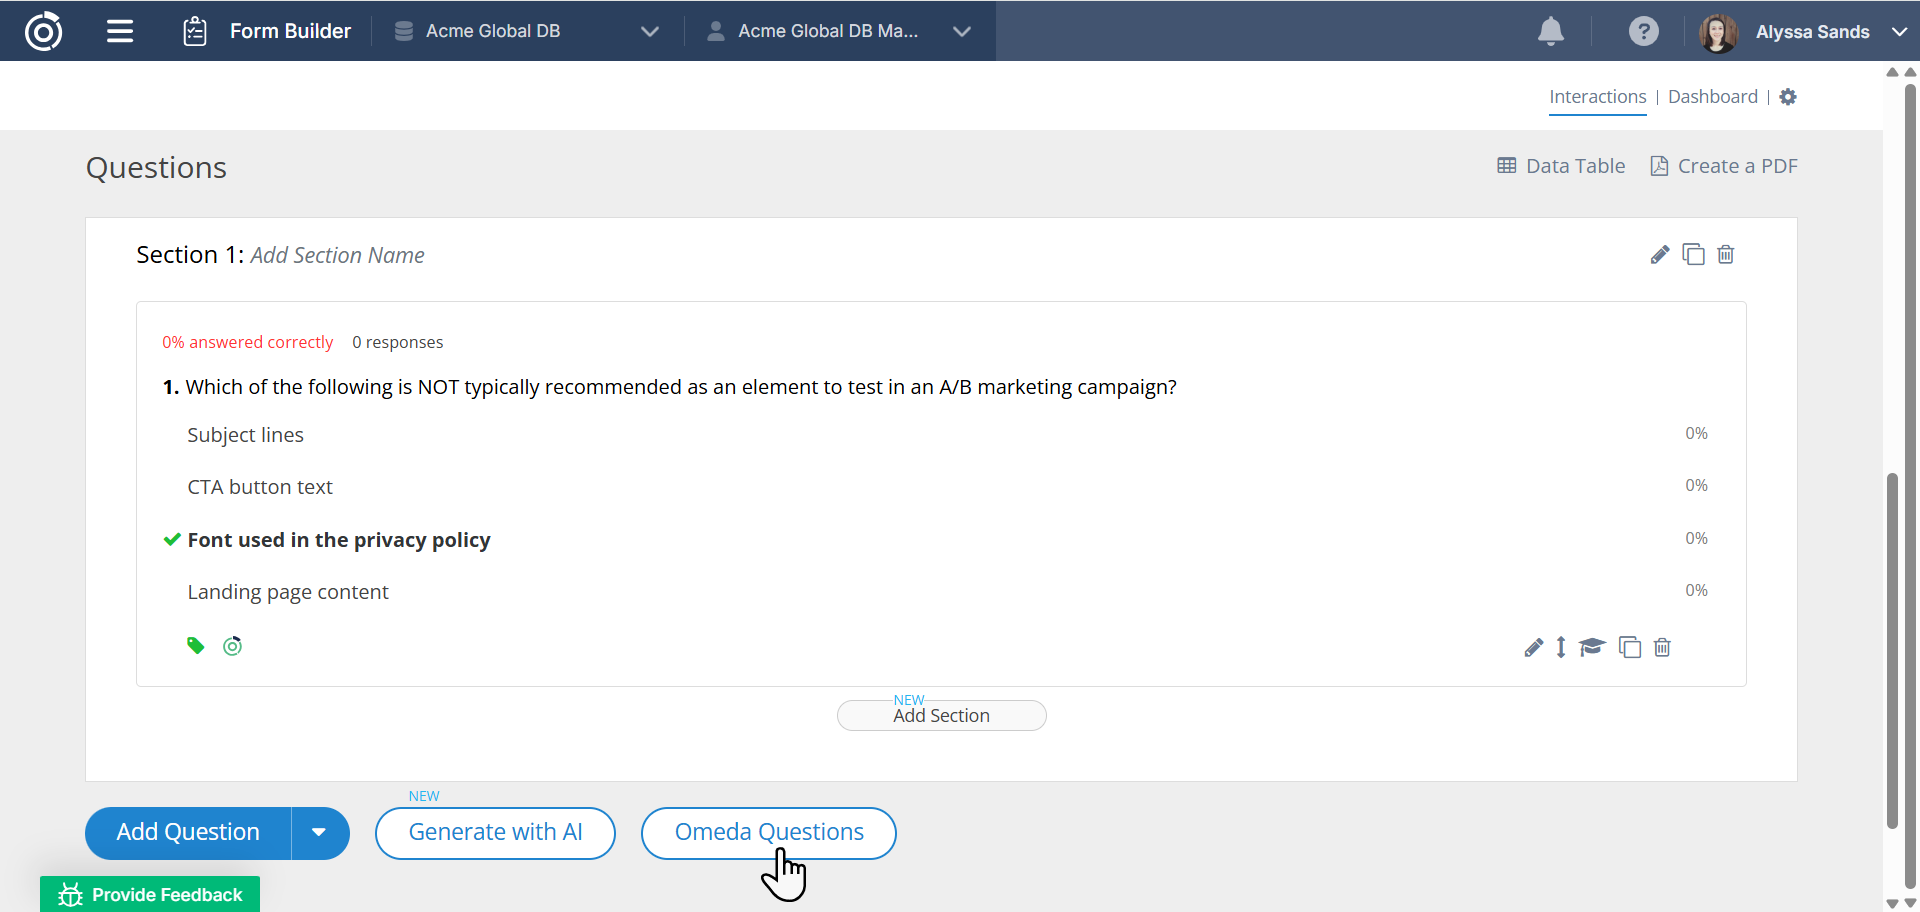The height and width of the screenshot is (912, 1920).
Task: Expand the Acme Global DB Ma... profile dropdown
Action: (961, 31)
